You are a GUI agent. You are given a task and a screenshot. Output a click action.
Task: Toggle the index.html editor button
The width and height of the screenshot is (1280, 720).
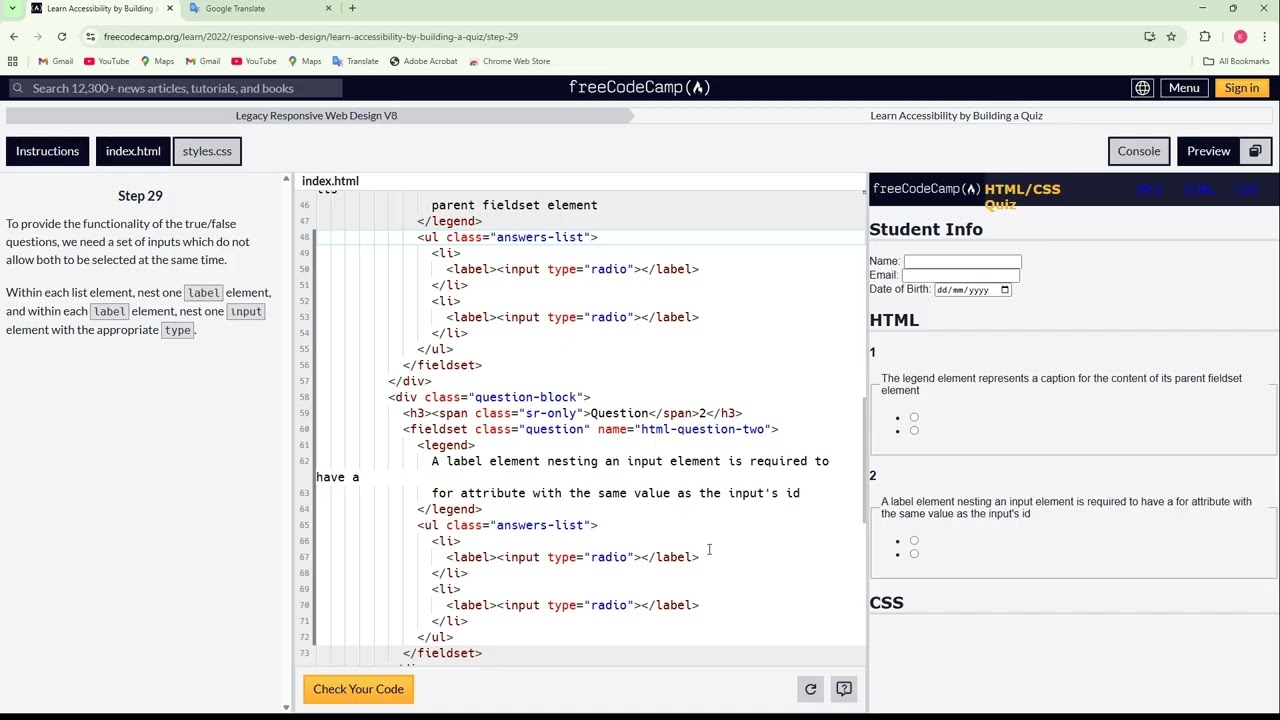point(133,151)
